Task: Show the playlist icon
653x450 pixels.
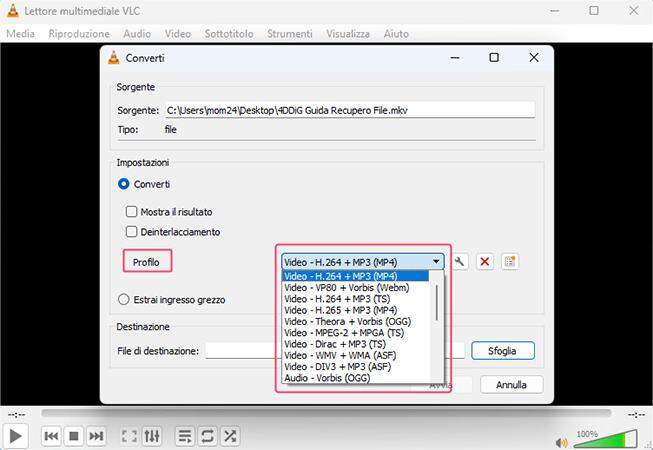Action: click(x=184, y=436)
